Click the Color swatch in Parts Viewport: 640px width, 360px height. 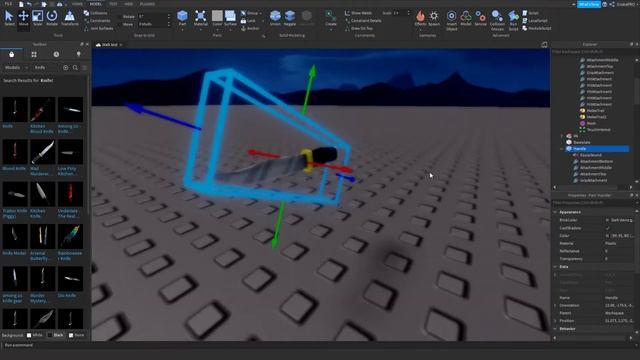coord(217,16)
